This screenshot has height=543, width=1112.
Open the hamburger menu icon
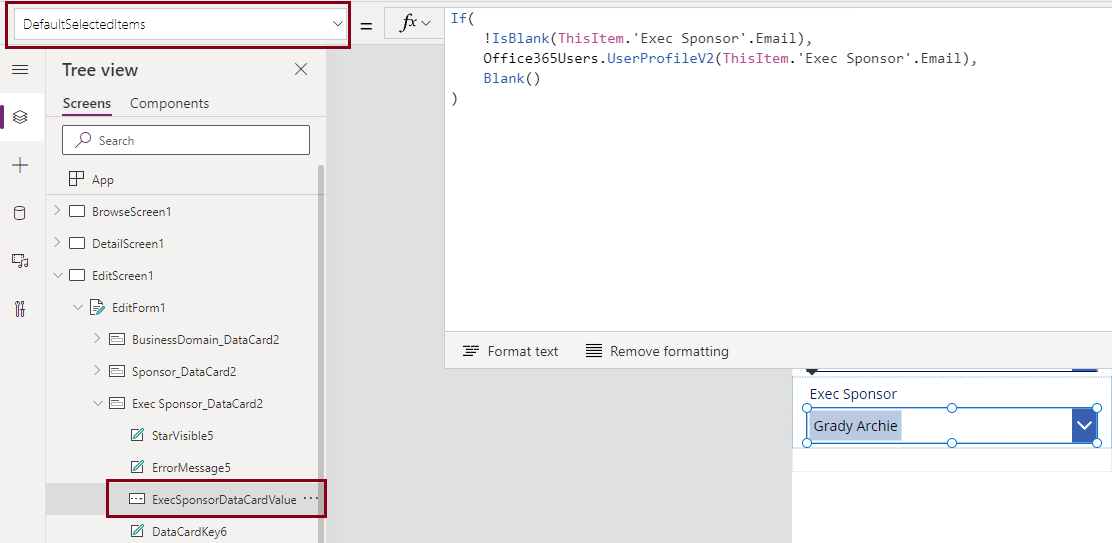[x=21, y=69]
